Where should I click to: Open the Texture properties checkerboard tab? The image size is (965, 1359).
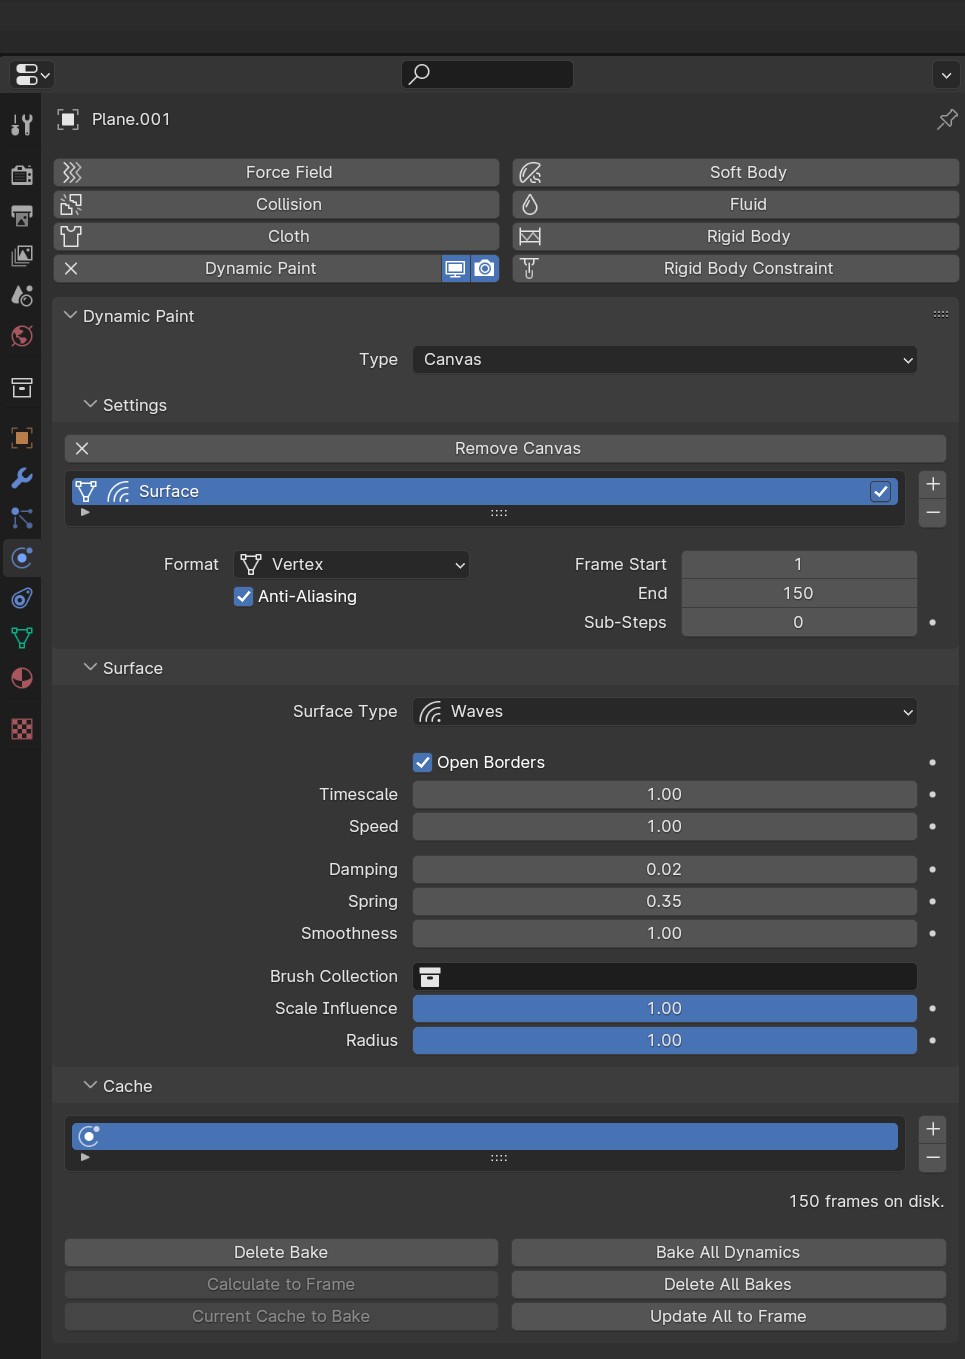(22, 729)
